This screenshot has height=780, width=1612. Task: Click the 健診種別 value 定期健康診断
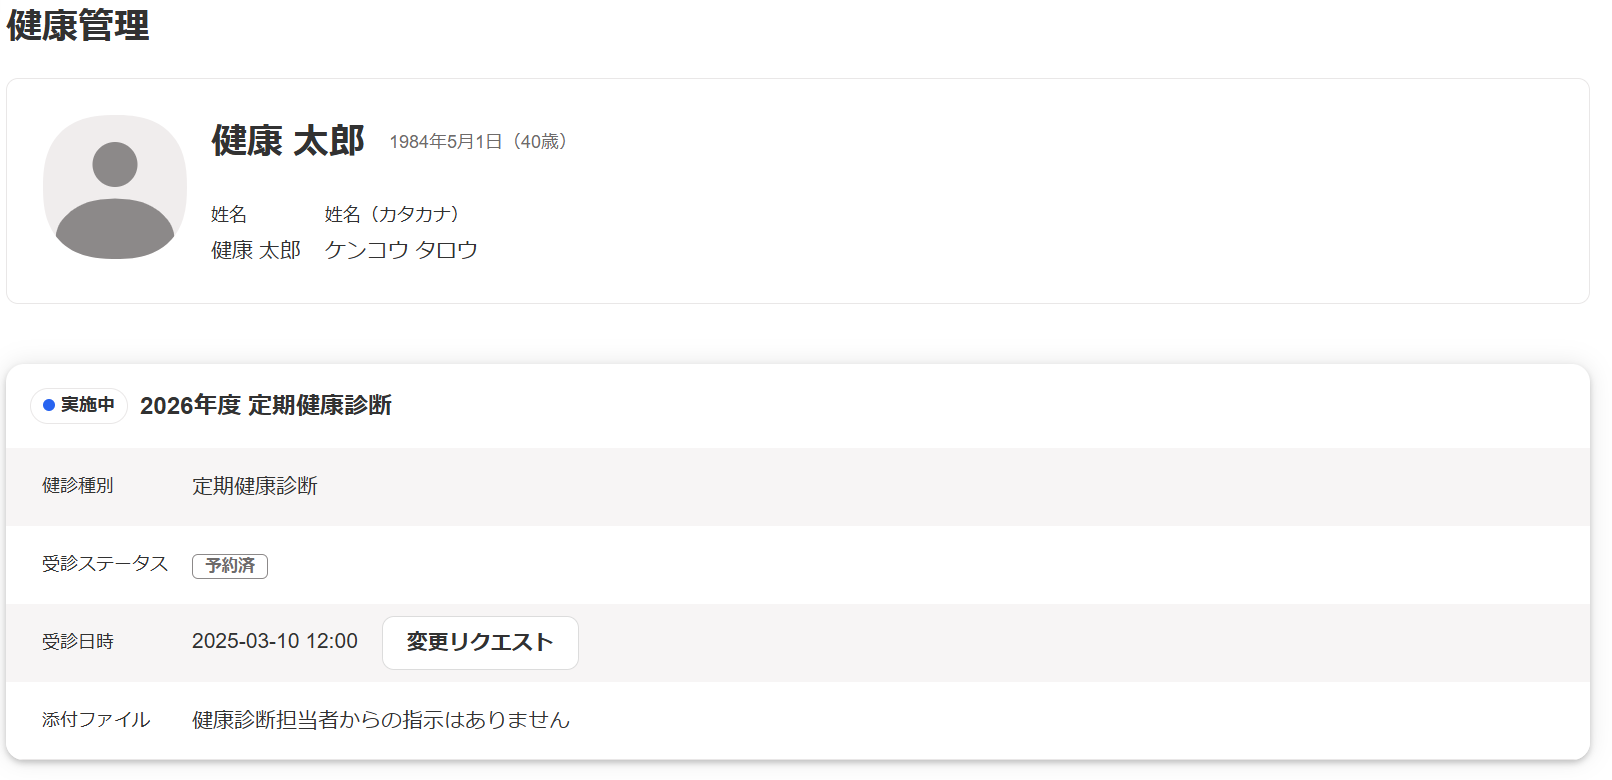(x=255, y=486)
